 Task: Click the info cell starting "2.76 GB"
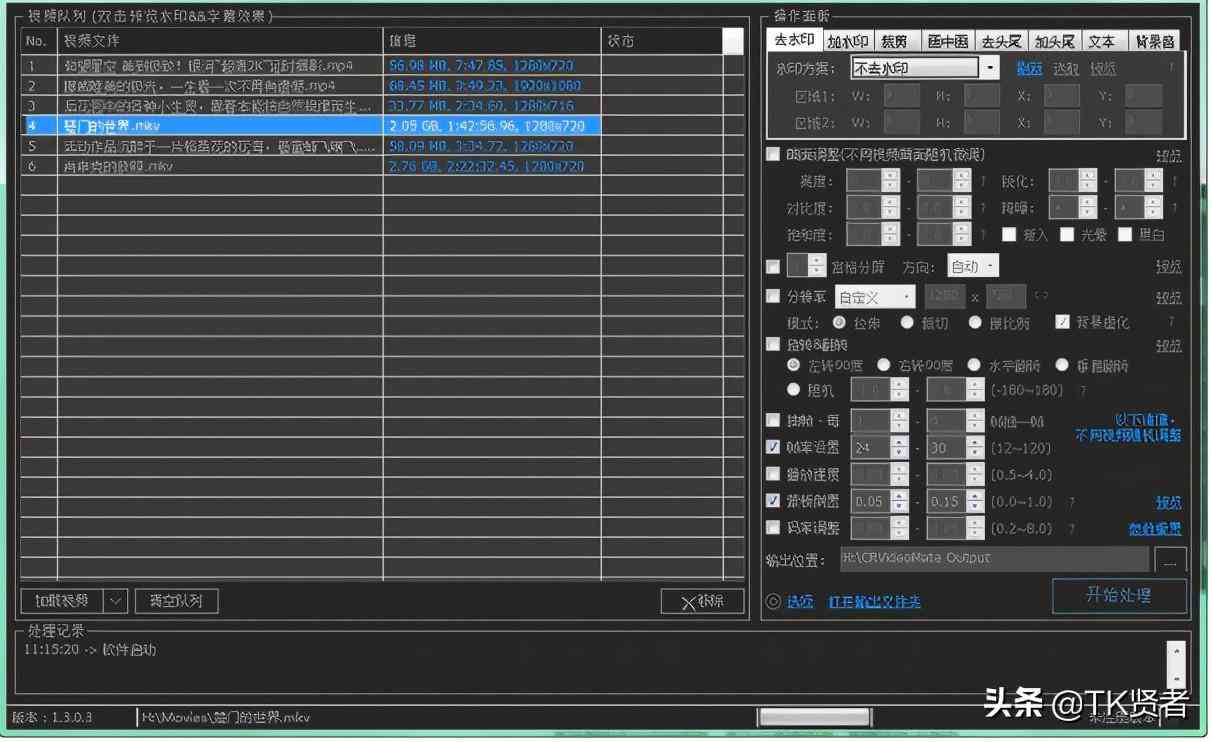[x=492, y=166]
